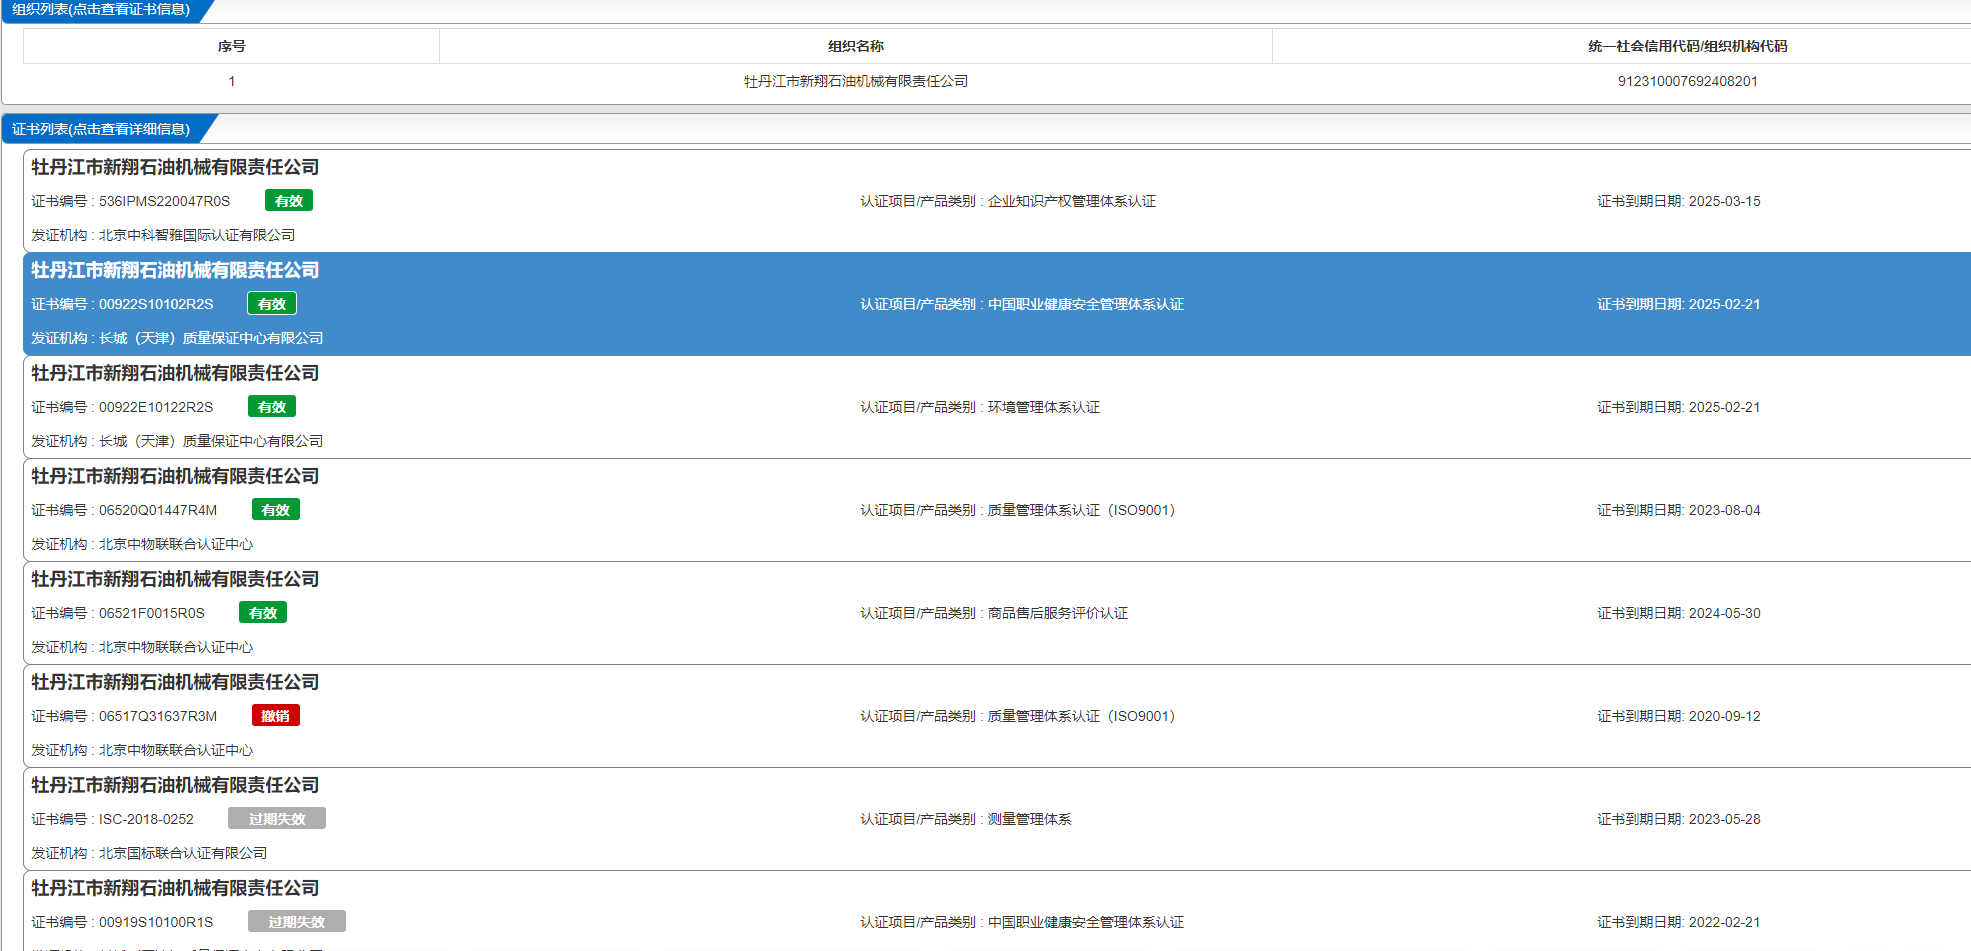Viewport: 1971px width, 951px height.
Task: Click company title above certificate 06521F0015R0S
Action: pyautogui.click(x=175, y=579)
